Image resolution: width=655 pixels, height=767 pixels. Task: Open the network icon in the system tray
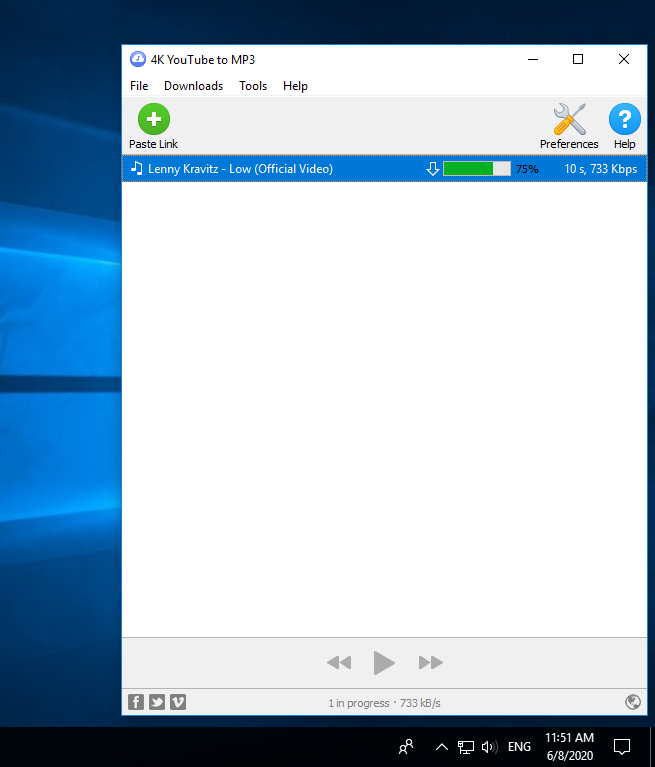[466, 746]
